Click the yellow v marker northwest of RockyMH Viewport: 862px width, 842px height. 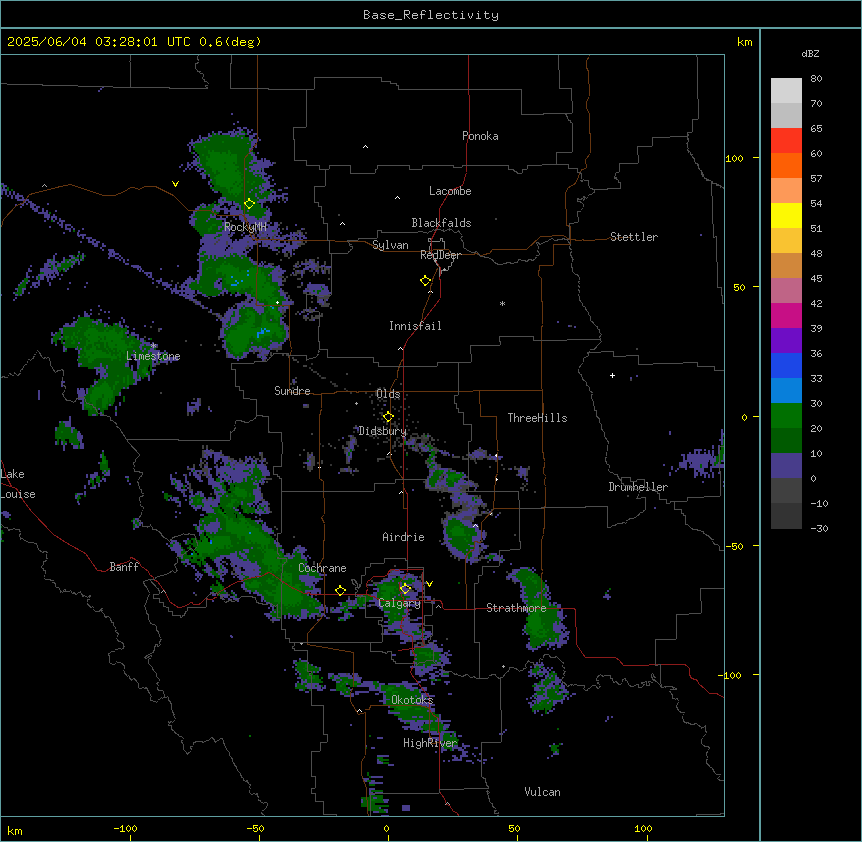click(175, 184)
